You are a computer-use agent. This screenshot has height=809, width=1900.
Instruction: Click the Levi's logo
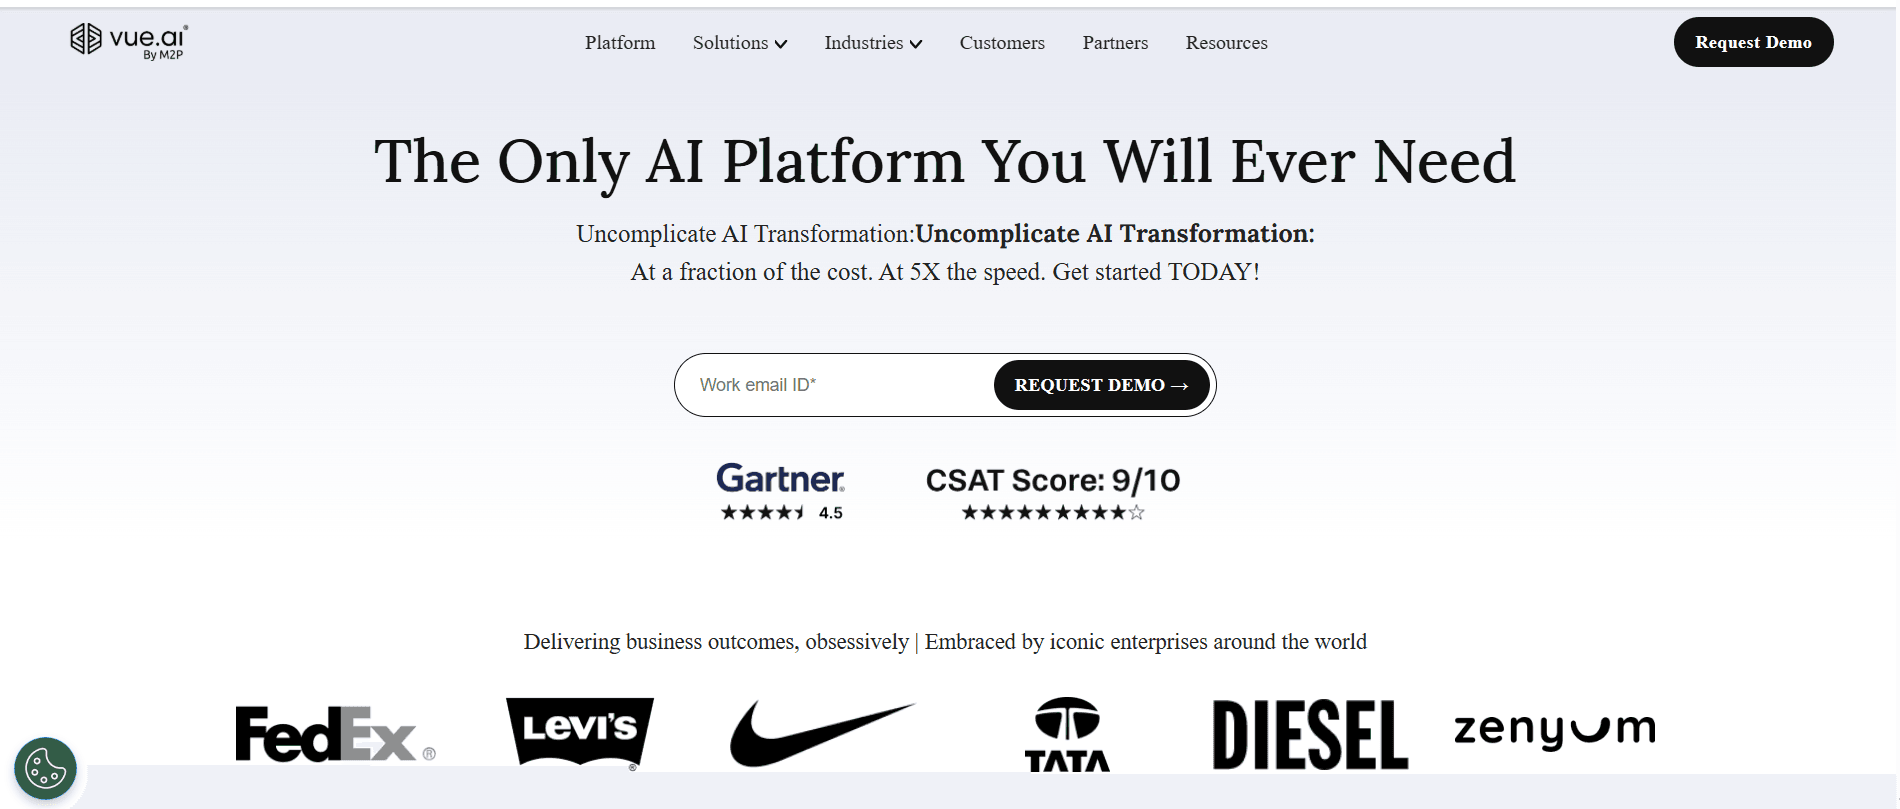point(580,733)
